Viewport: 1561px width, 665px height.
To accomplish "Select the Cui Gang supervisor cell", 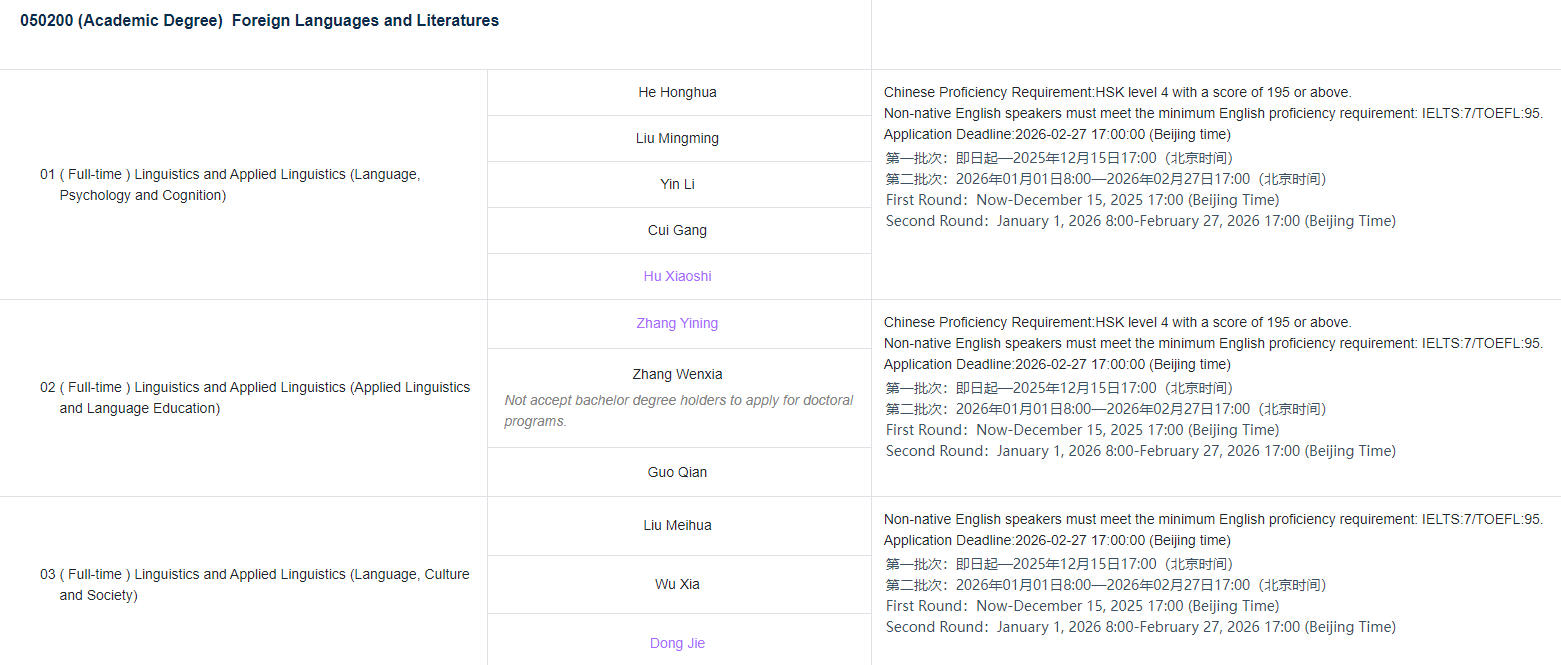I will (x=677, y=230).
